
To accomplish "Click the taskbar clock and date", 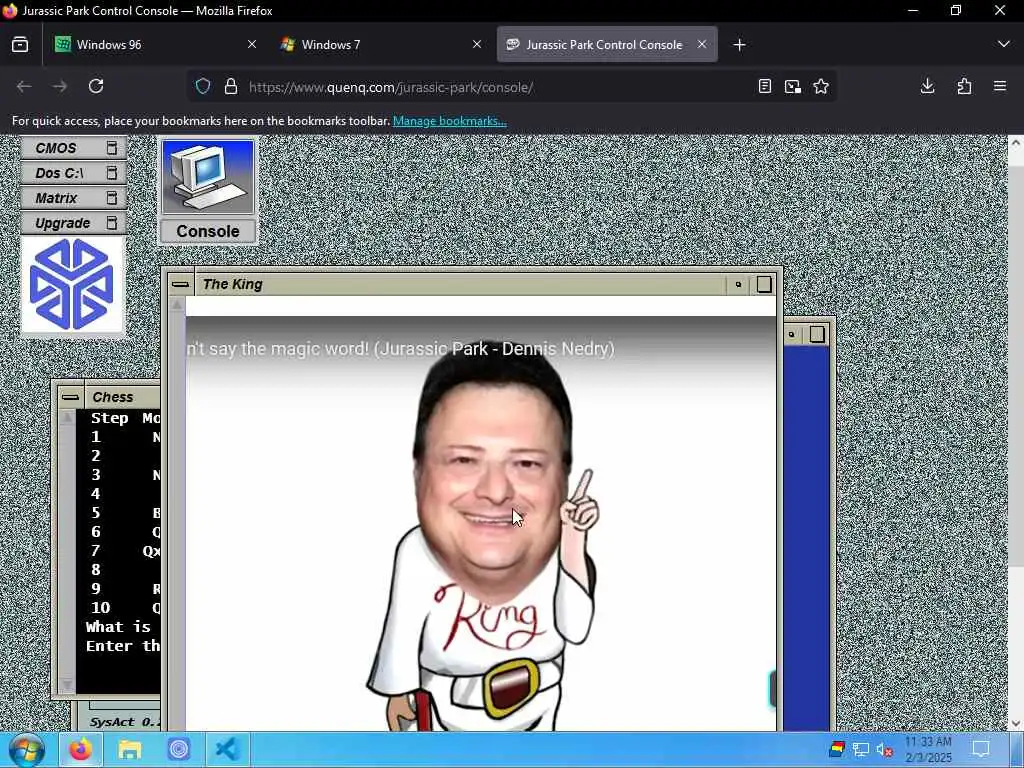I will coord(928,750).
